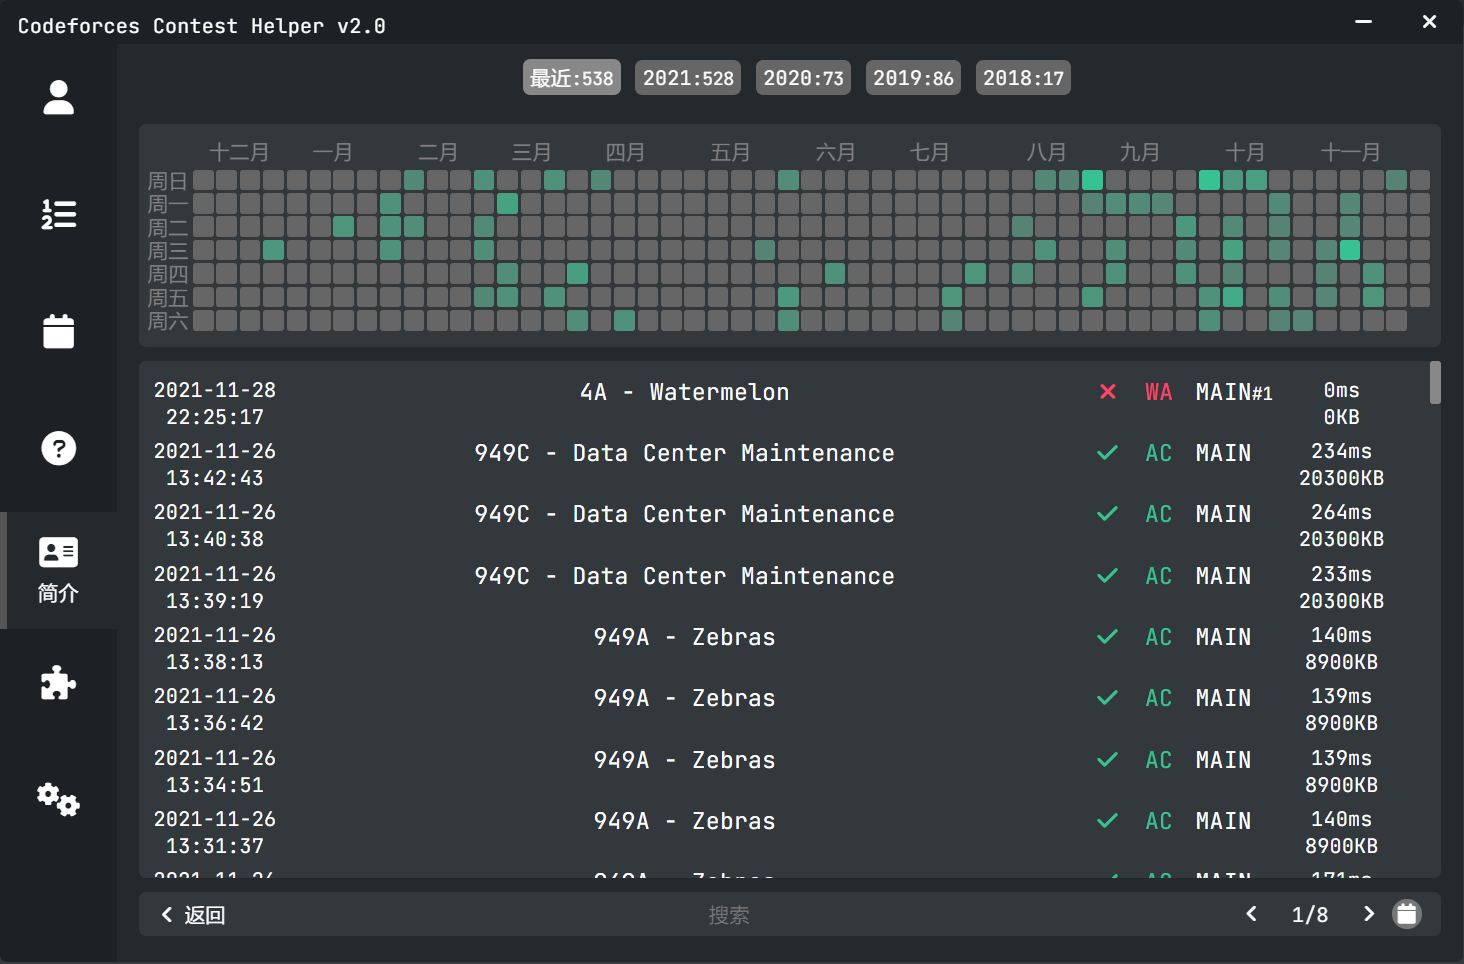
Task: Click the round calendar icon at bottom right
Action: (1406, 914)
